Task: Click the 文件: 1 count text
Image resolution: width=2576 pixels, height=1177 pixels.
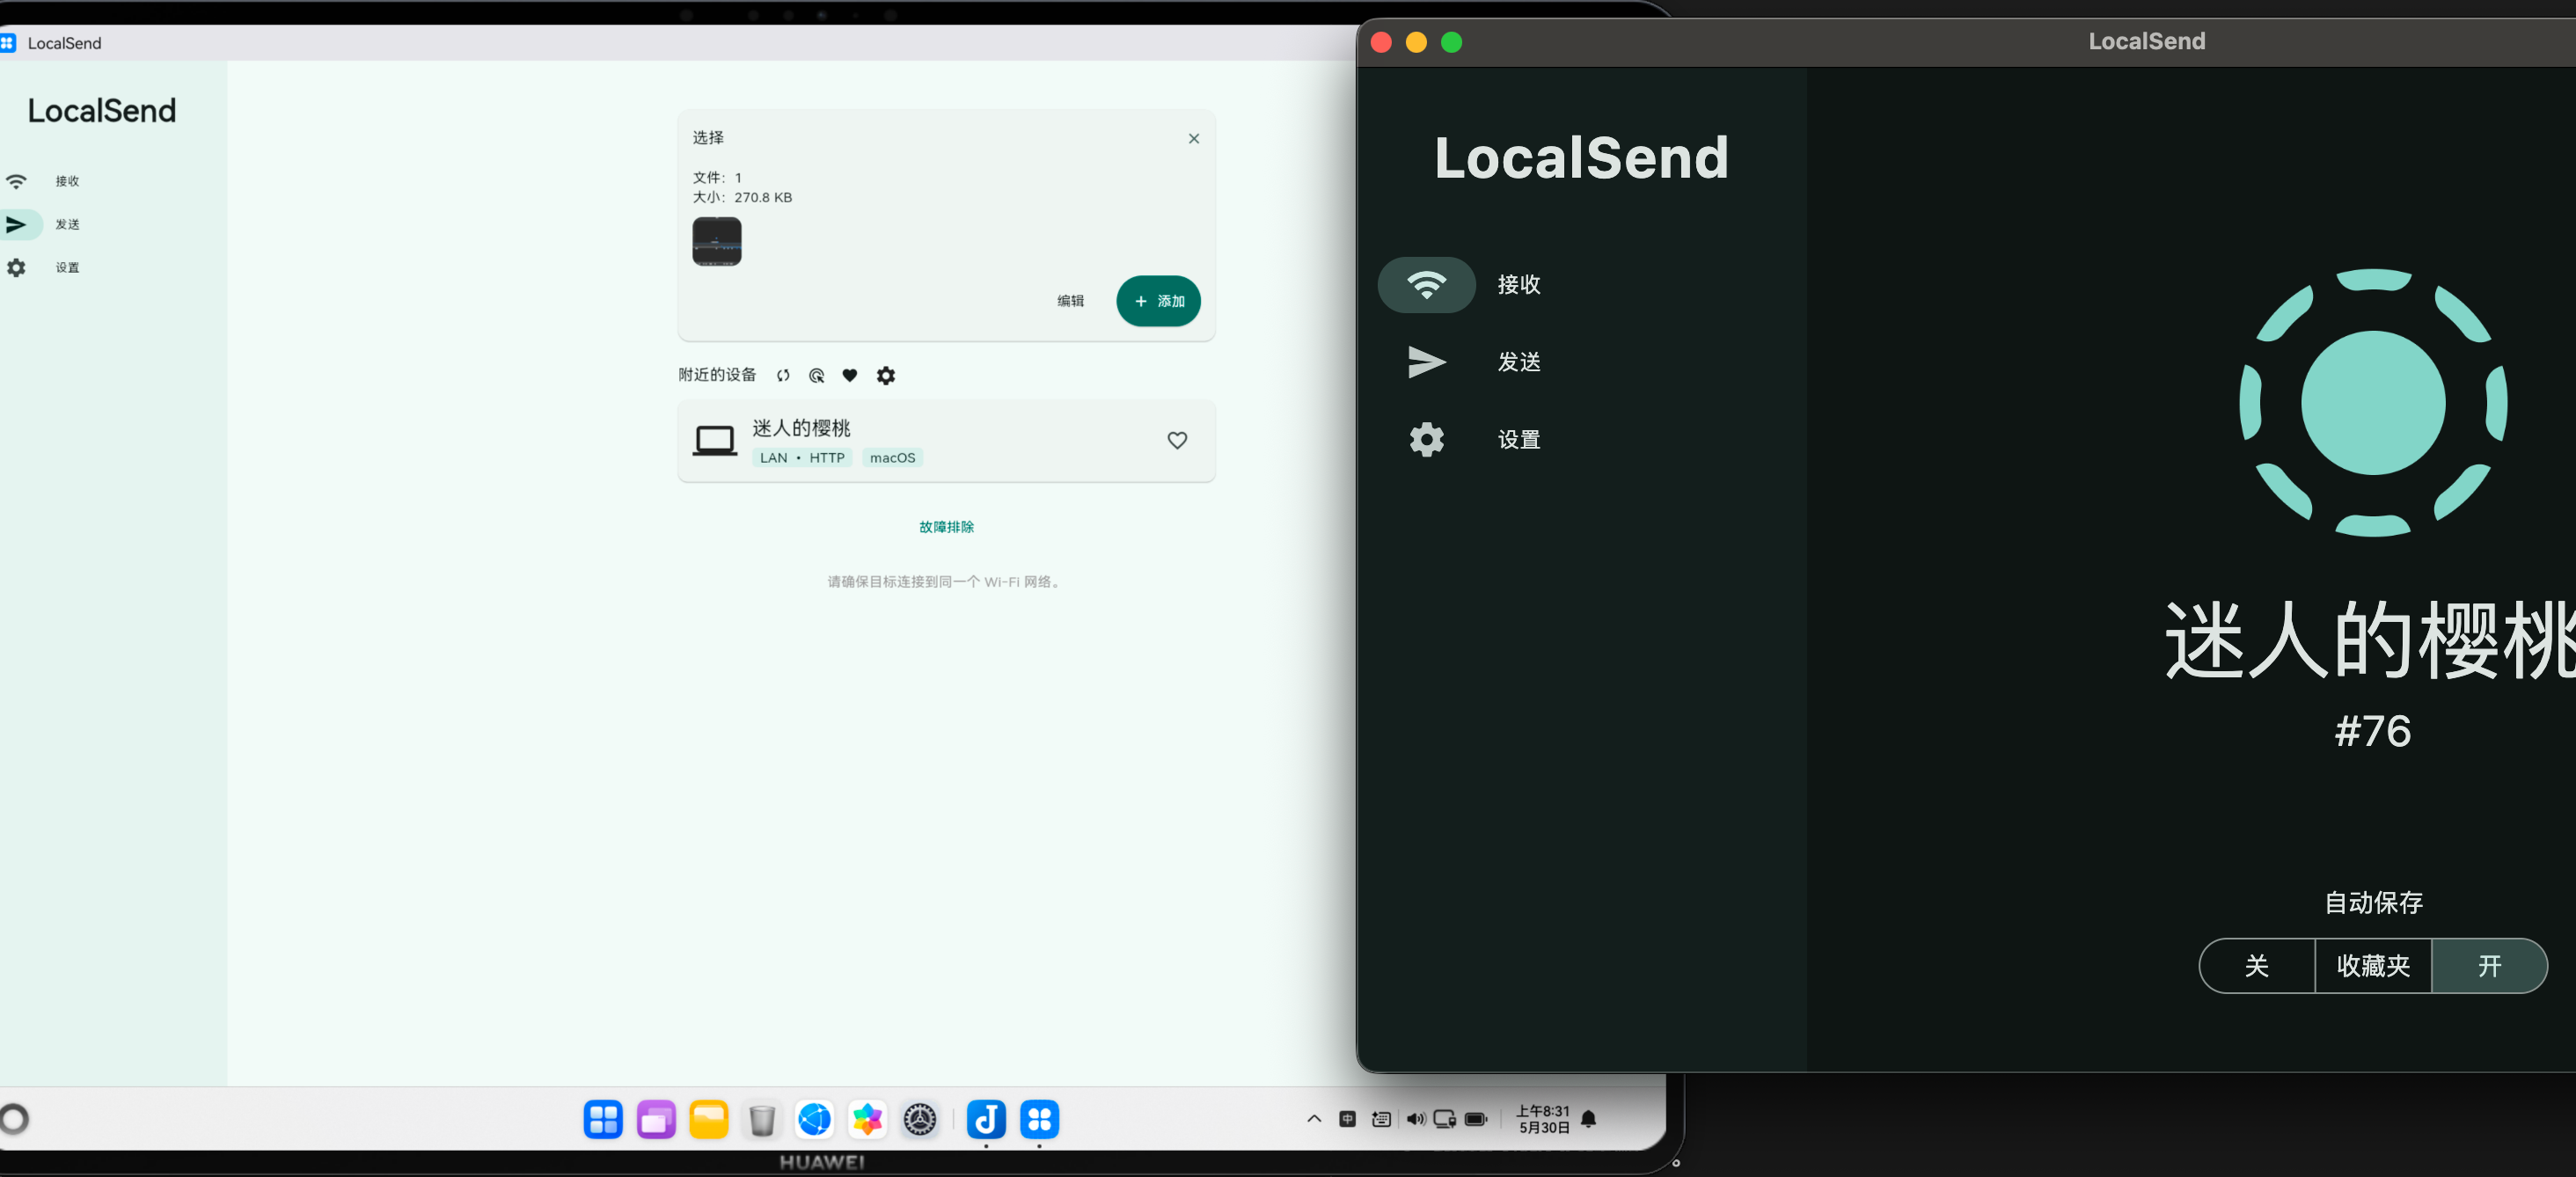Action: tap(717, 178)
